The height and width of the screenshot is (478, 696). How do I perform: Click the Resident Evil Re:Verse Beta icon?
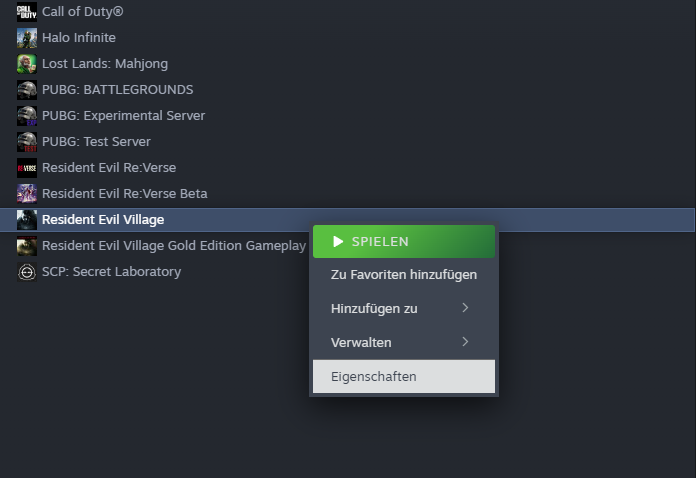point(27,194)
